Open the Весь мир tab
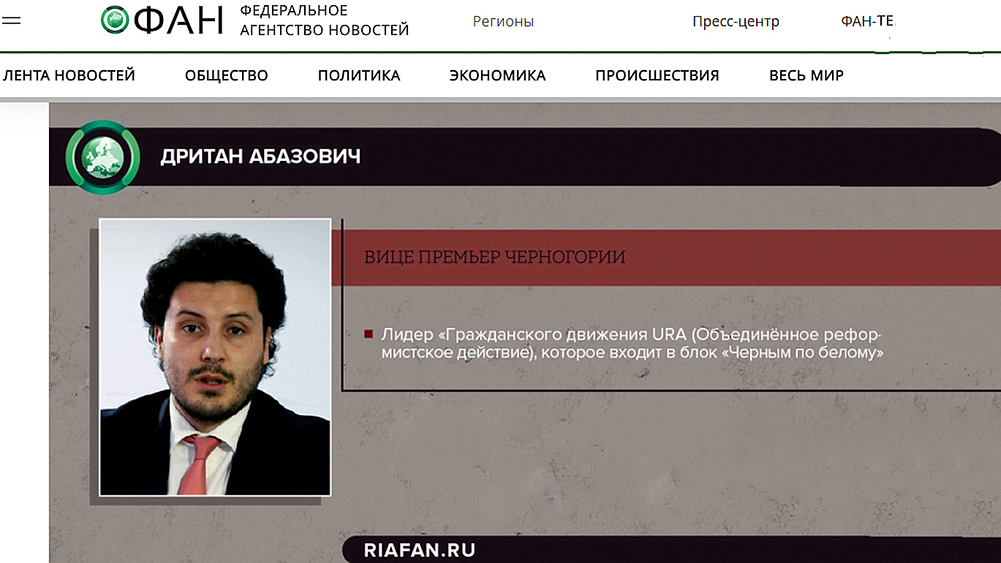This screenshot has width=1001, height=563. point(806,75)
